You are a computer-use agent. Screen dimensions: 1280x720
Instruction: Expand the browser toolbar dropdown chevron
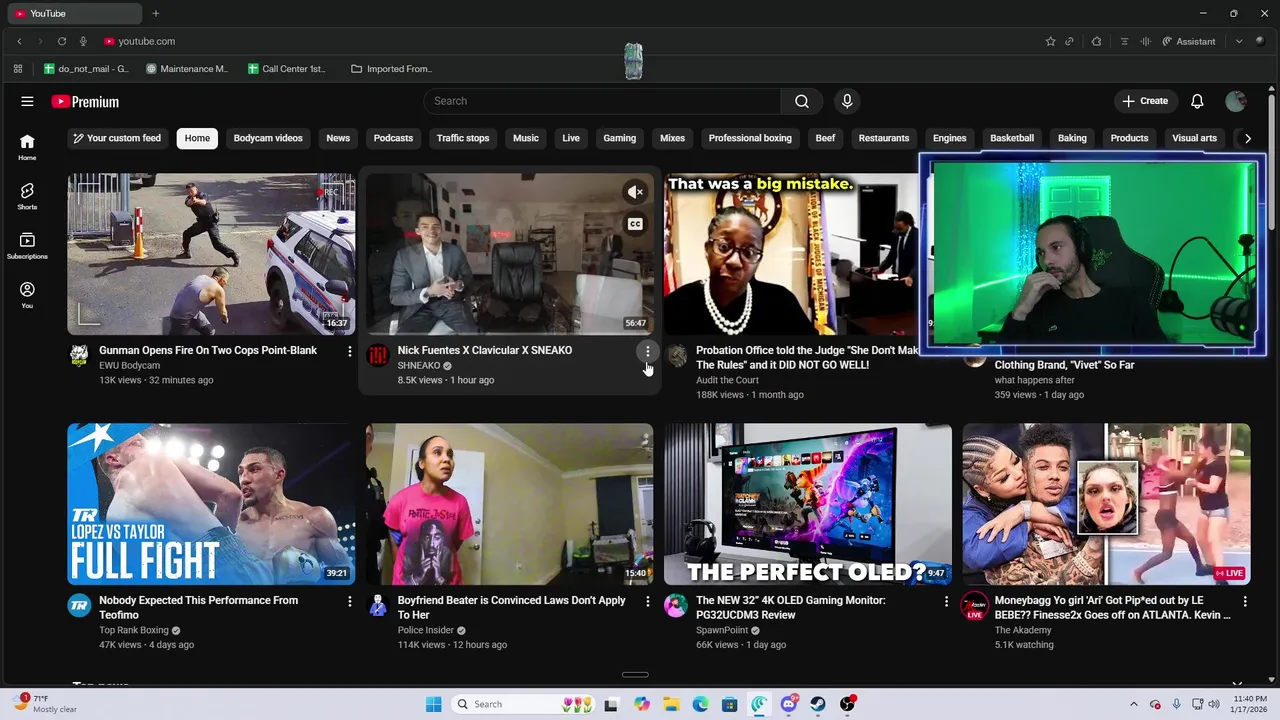(1239, 41)
